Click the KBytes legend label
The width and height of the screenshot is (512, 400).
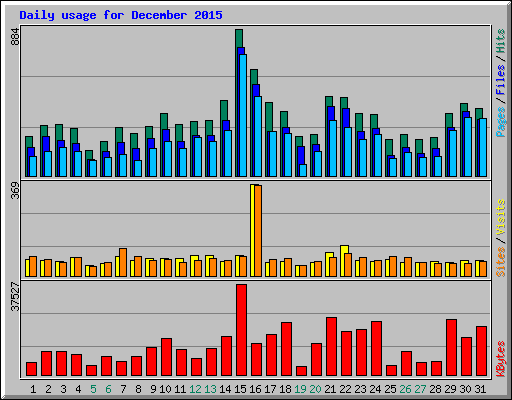501,359
